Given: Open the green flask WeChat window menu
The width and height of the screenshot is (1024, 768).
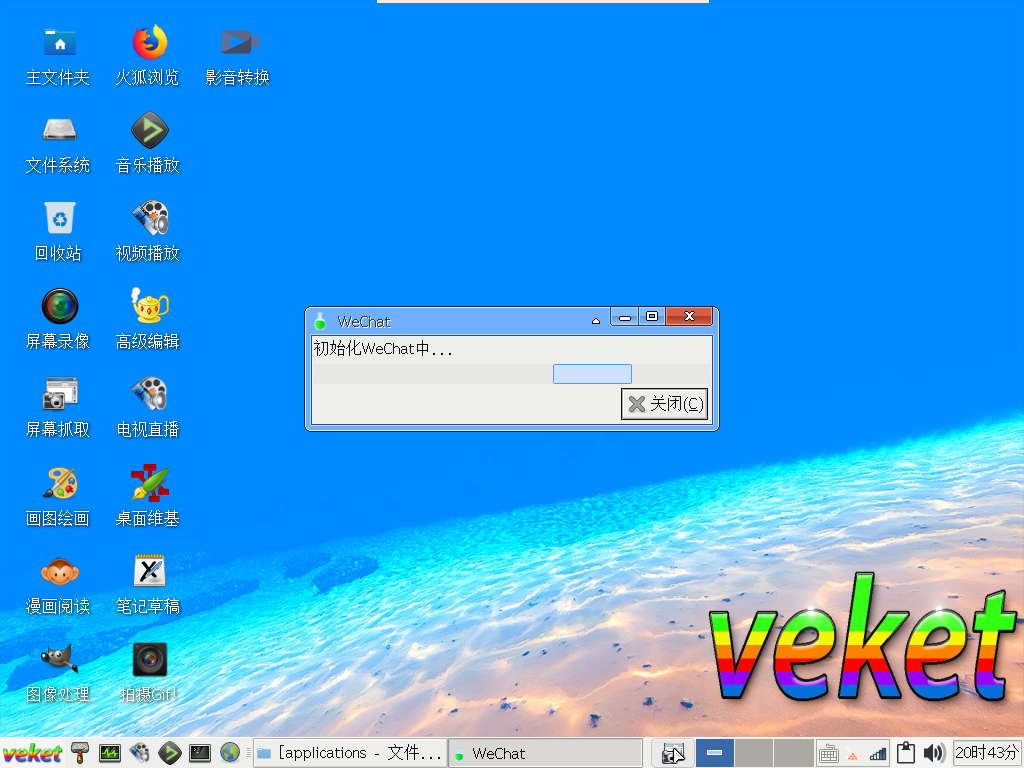Looking at the screenshot, I should click(x=320, y=321).
